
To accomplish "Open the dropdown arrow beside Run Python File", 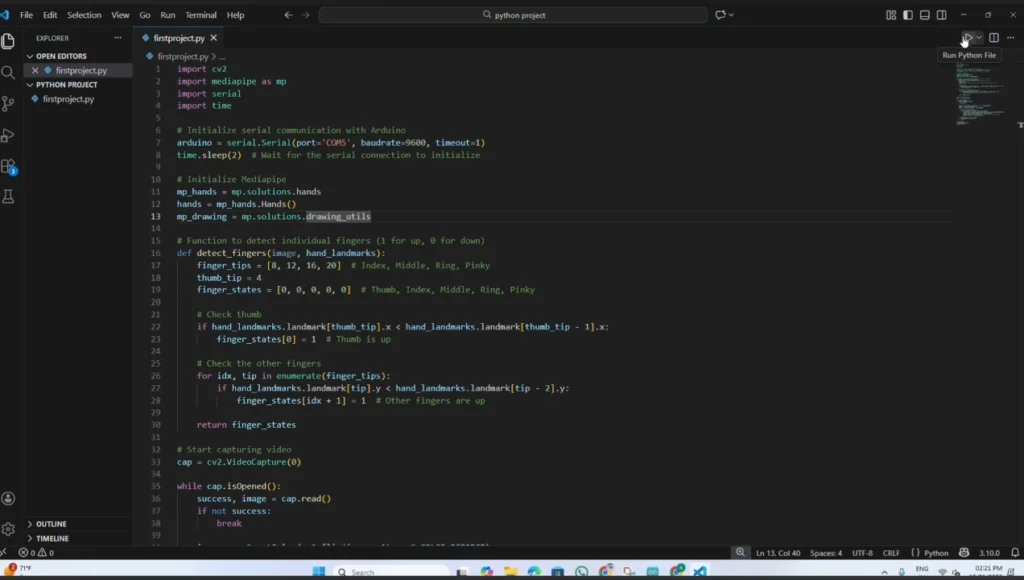I will click(x=979, y=38).
